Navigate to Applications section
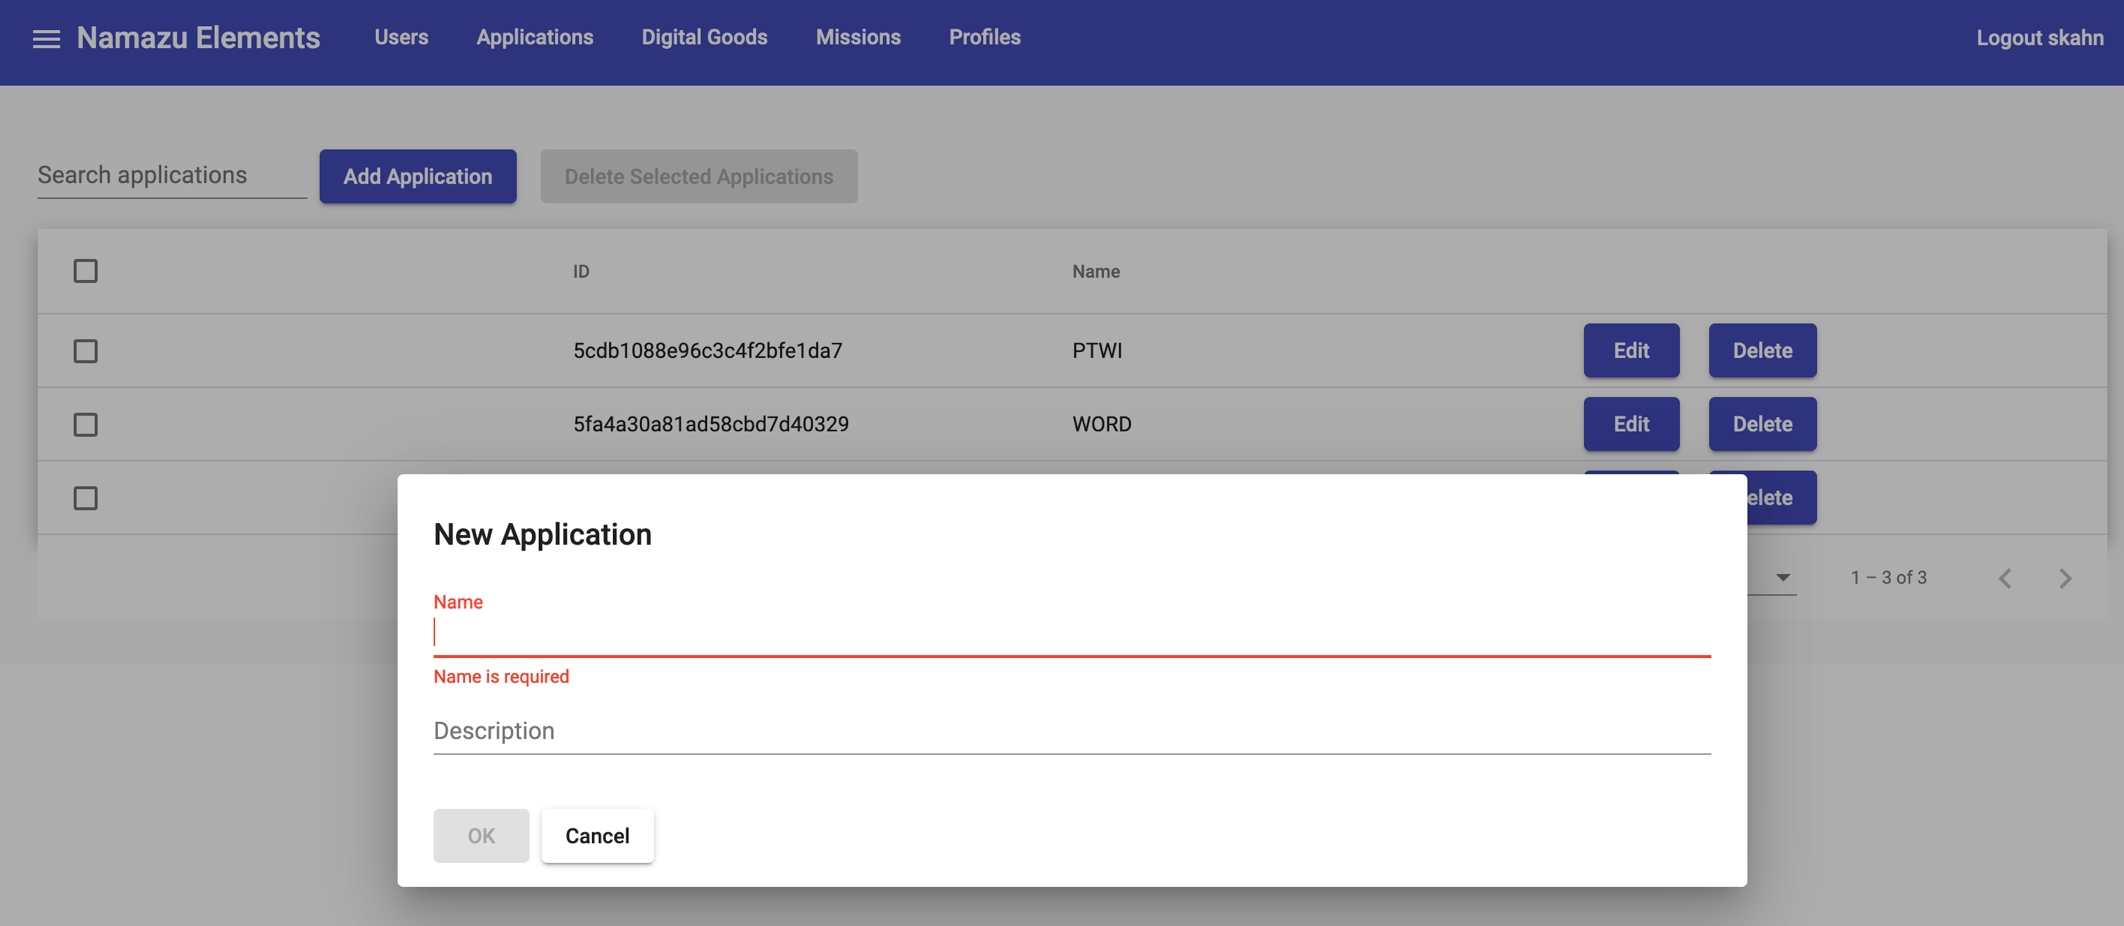 pos(534,37)
